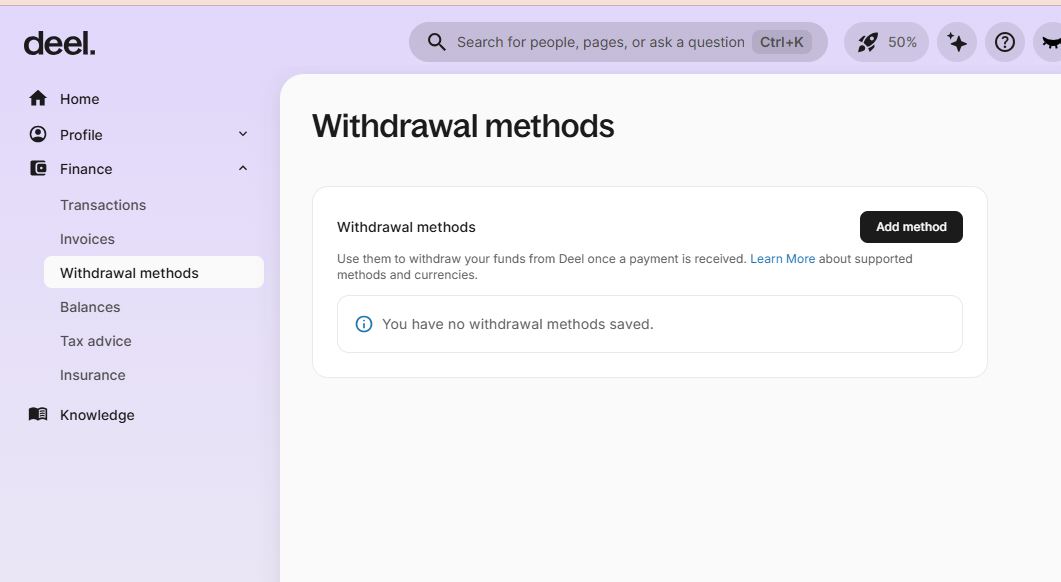Open the Knowledge section
The height and width of the screenshot is (582, 1061).
point(97,415)
